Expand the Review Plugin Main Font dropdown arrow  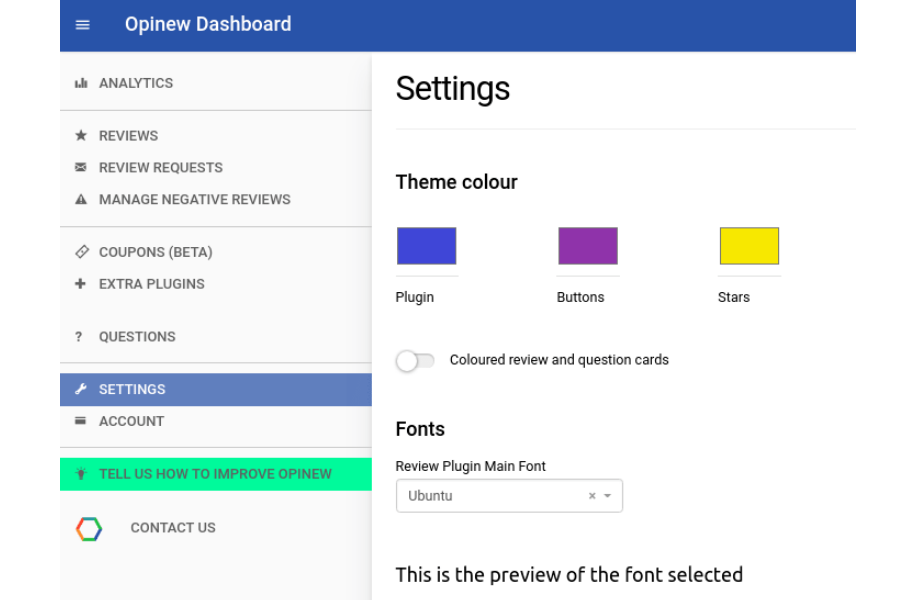click(x=607, y=496)
